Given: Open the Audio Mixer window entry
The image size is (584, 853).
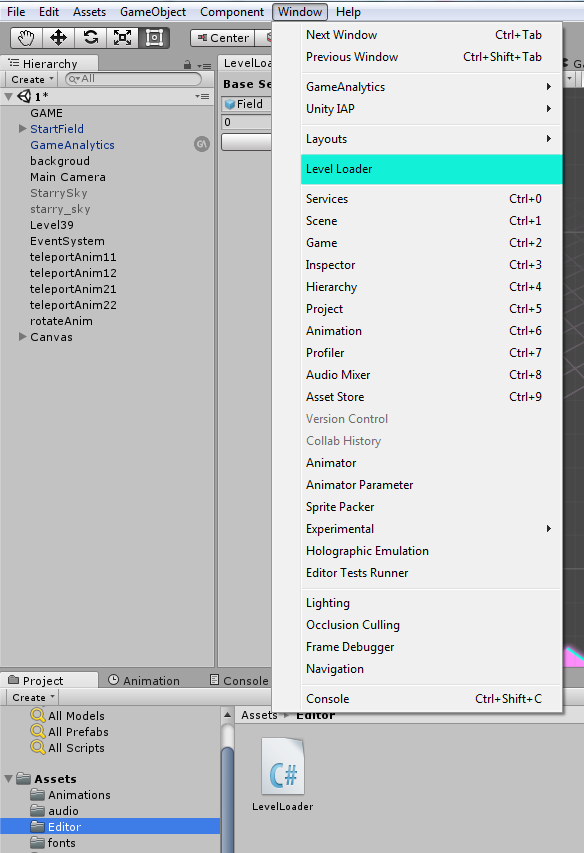Looking at the screenshot, I should [x=431, y=375].
